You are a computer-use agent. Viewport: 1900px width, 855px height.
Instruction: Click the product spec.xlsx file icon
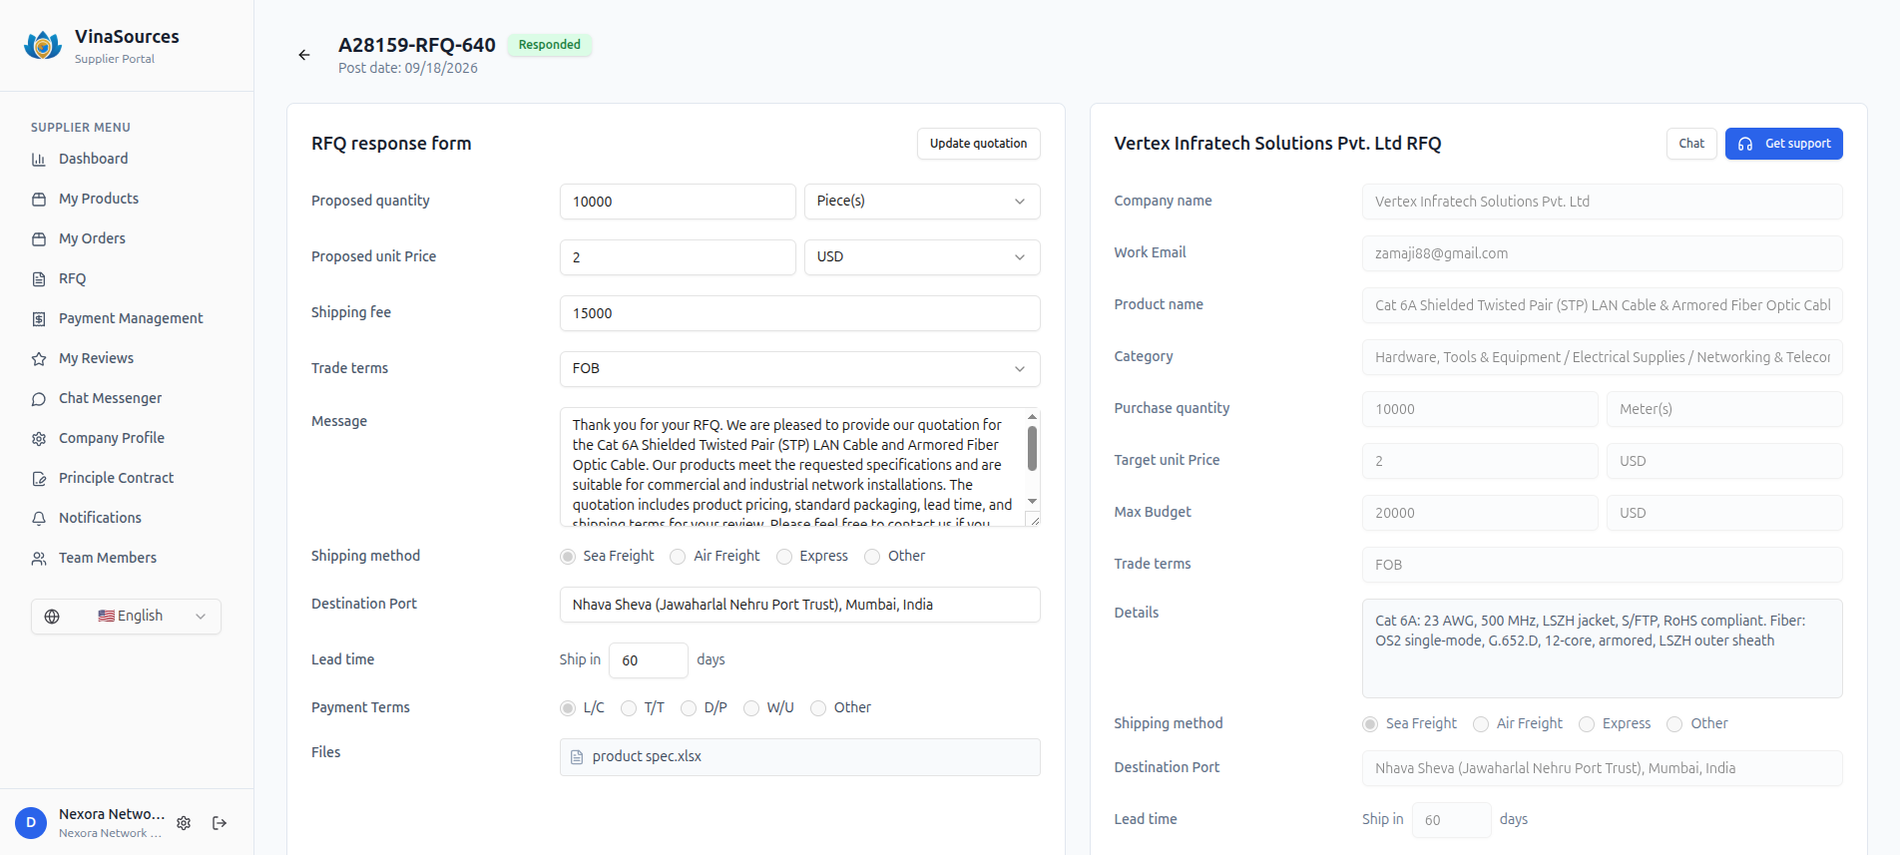pyautogui.click(x=577, y=757)
